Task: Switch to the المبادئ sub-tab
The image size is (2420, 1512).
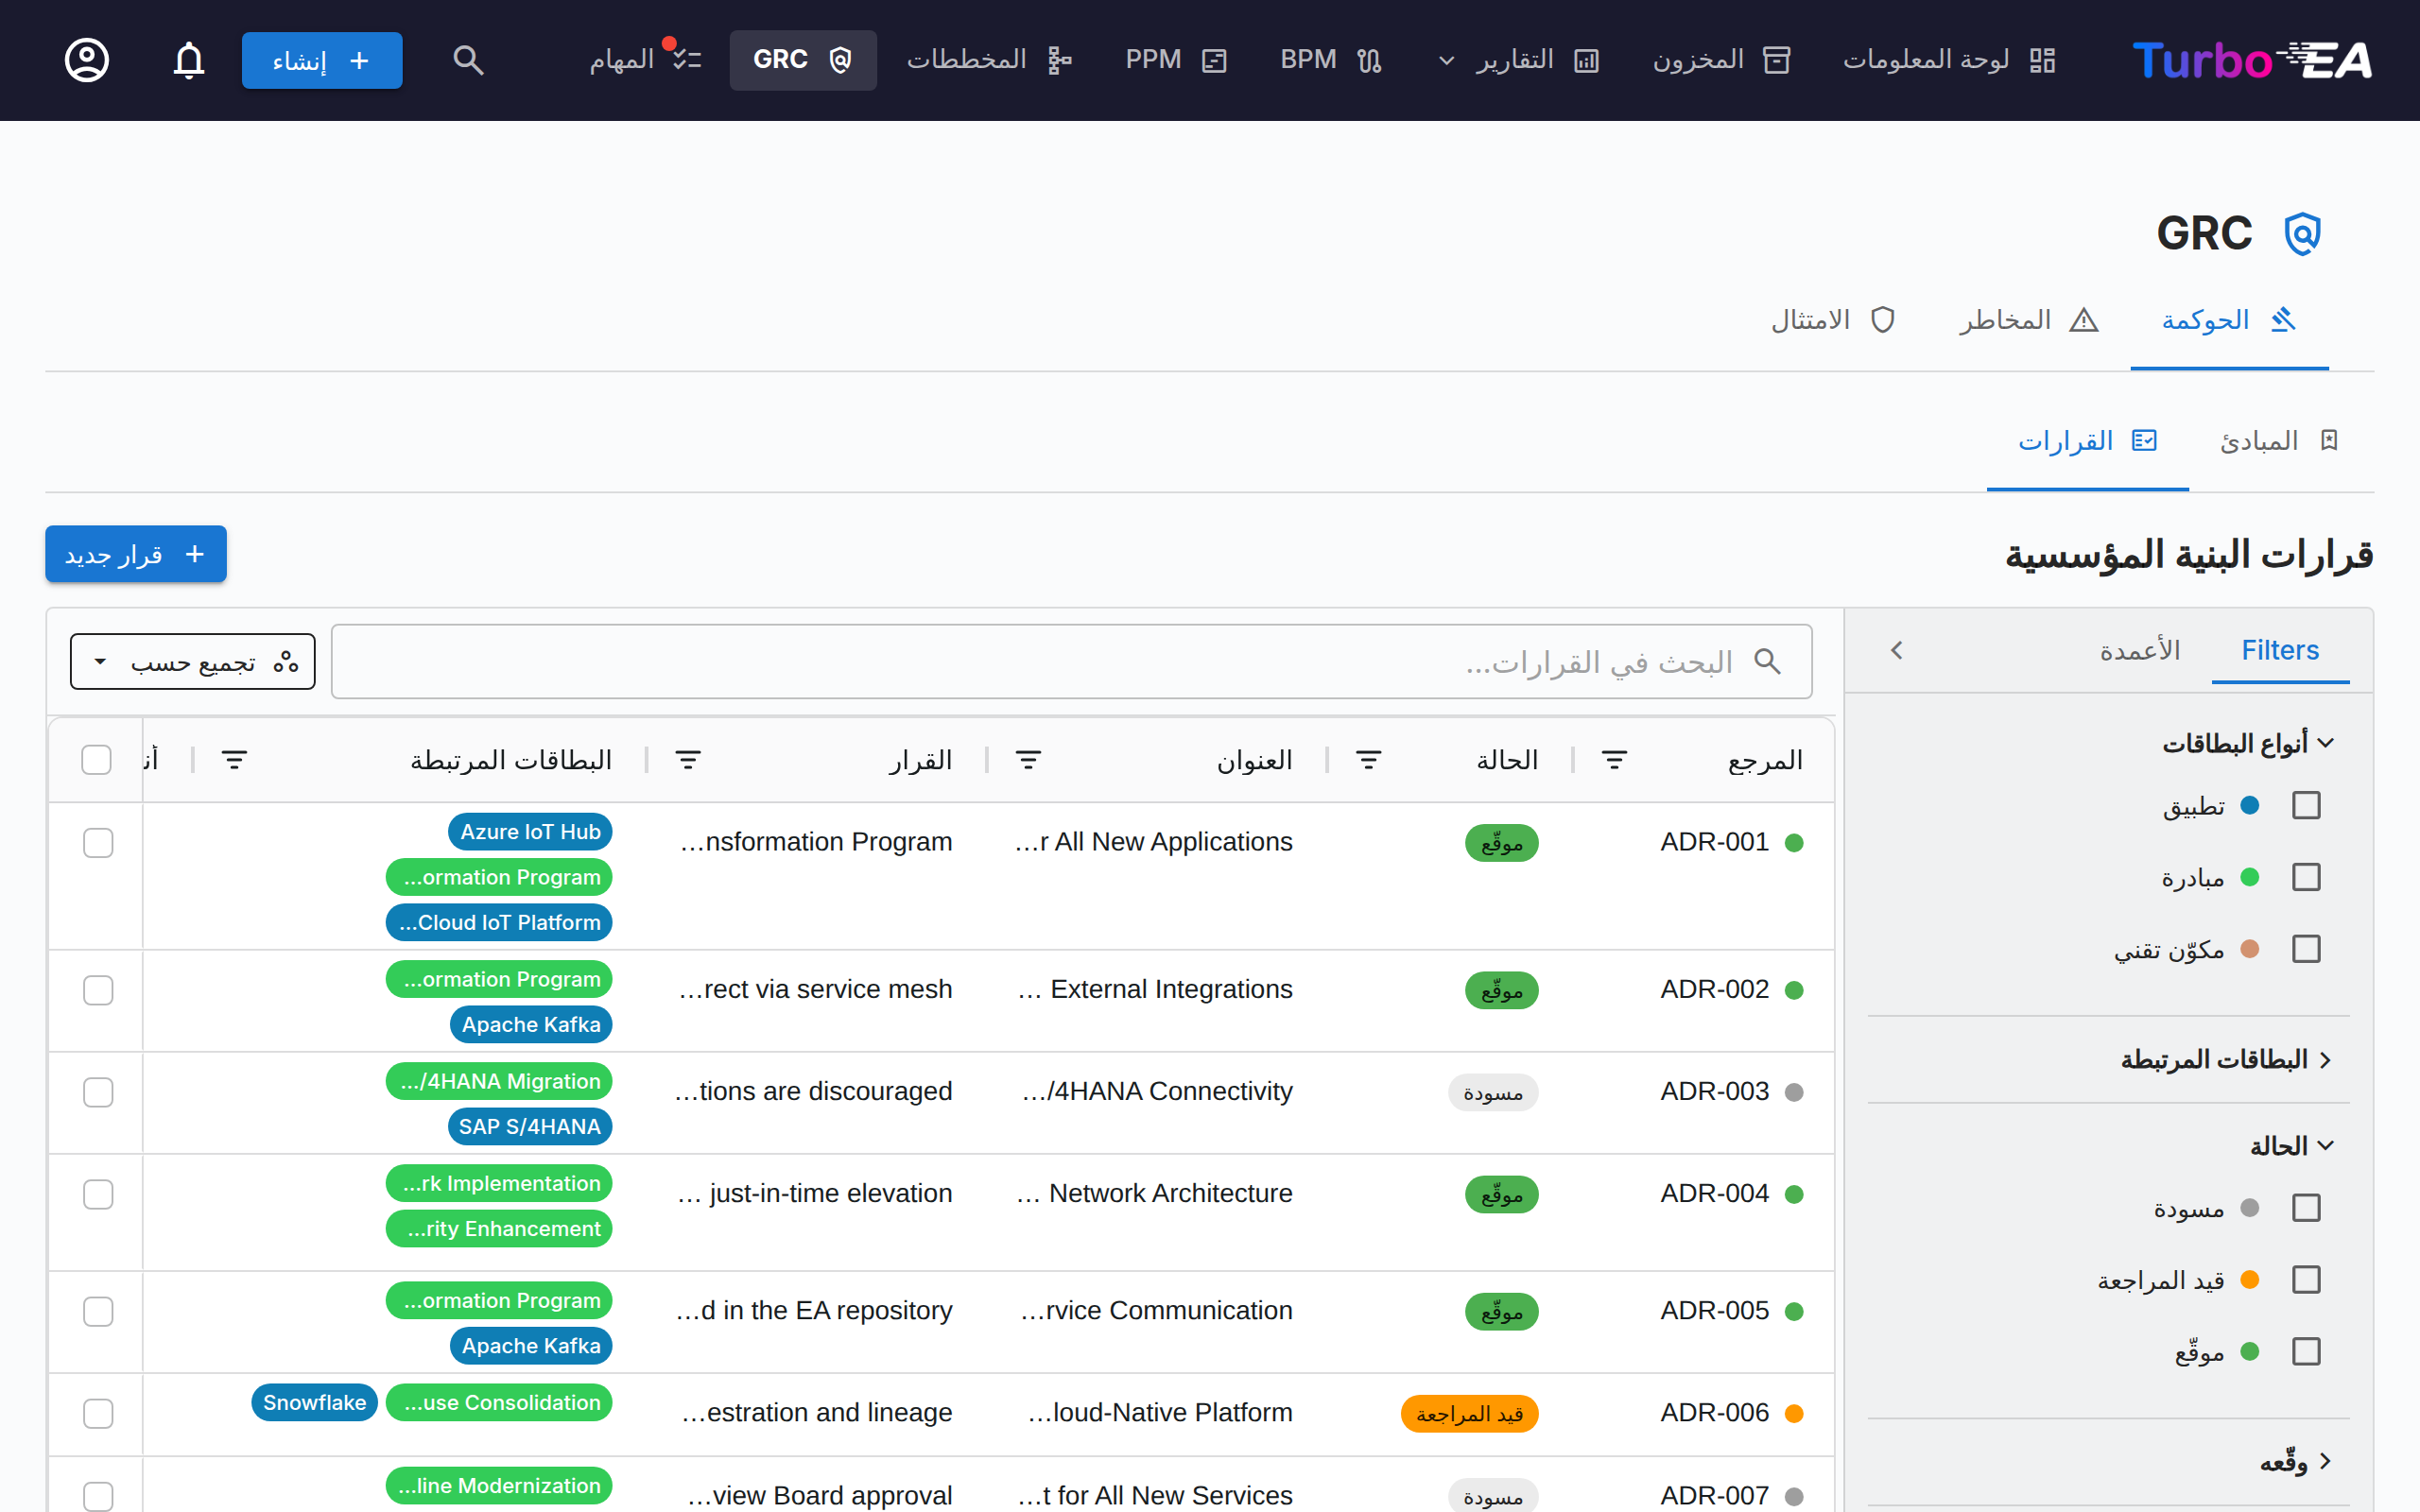Action: click(x=2280, y=441)
